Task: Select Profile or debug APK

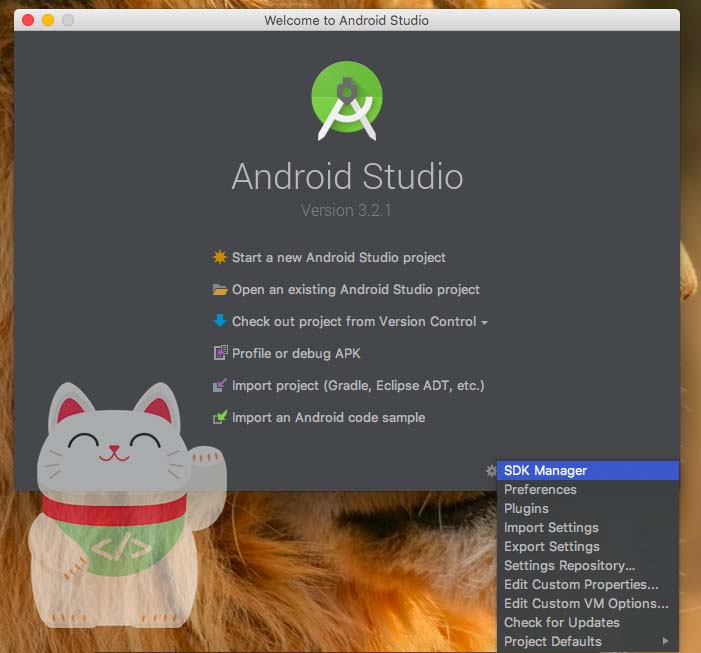Action: click(x=296, y=354)
